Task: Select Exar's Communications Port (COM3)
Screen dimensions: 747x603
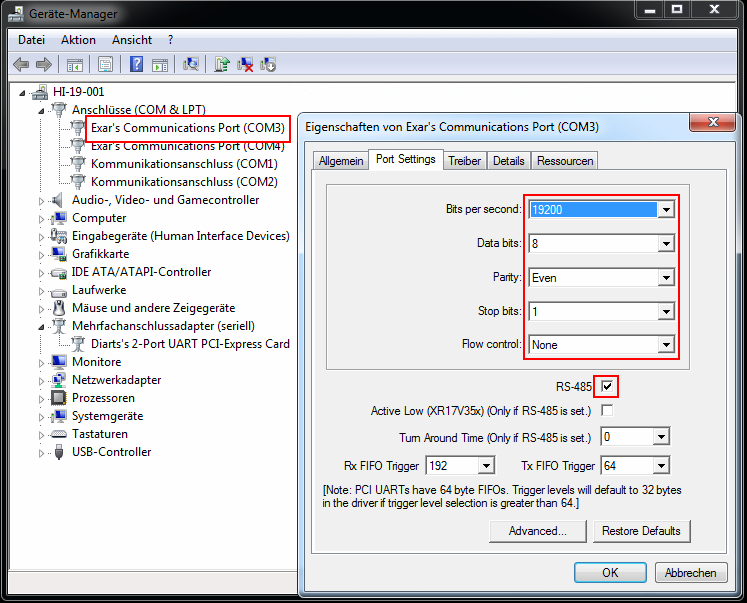Action: click(x=188, y=128)
